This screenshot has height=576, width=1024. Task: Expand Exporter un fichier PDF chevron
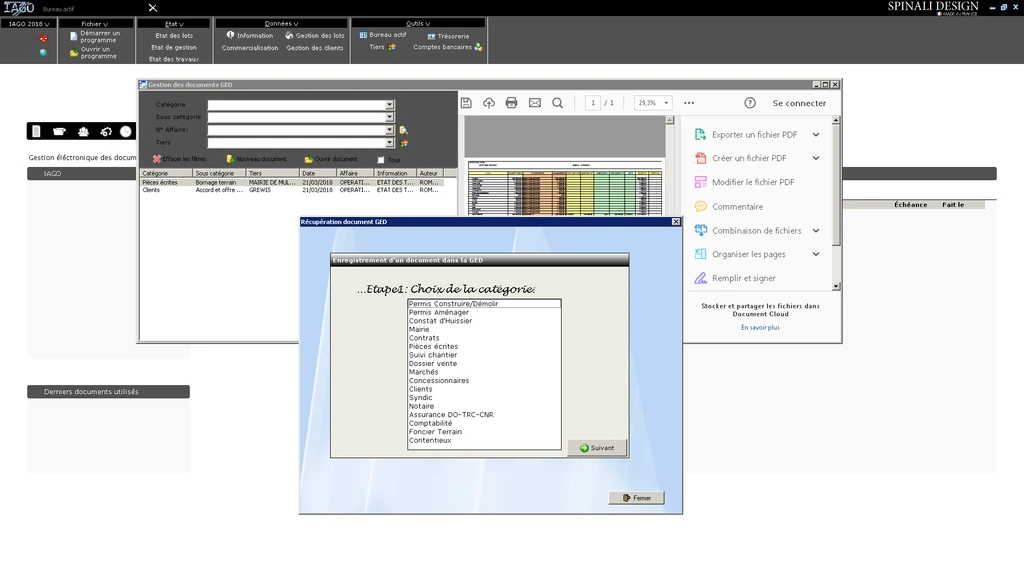816,134
